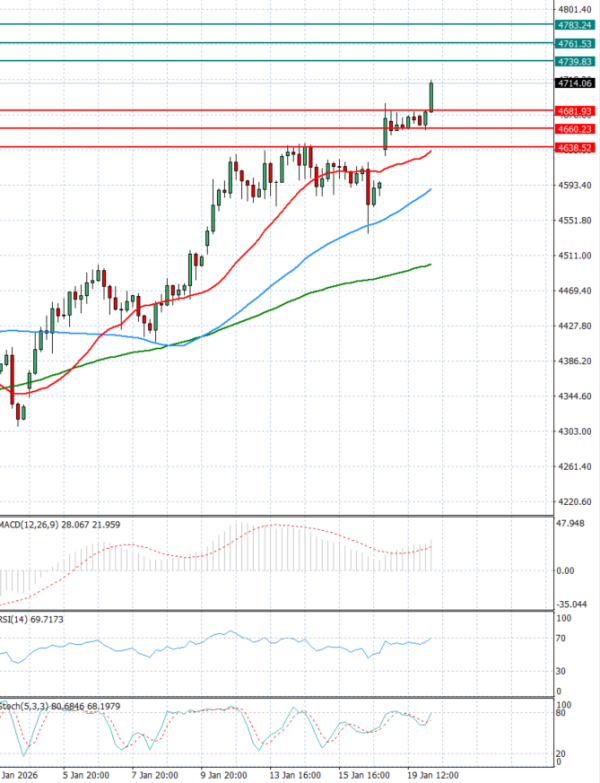Click the 4739.83 teal resistance price label
The image size is (600, 783).
click(x=576, y=62)
